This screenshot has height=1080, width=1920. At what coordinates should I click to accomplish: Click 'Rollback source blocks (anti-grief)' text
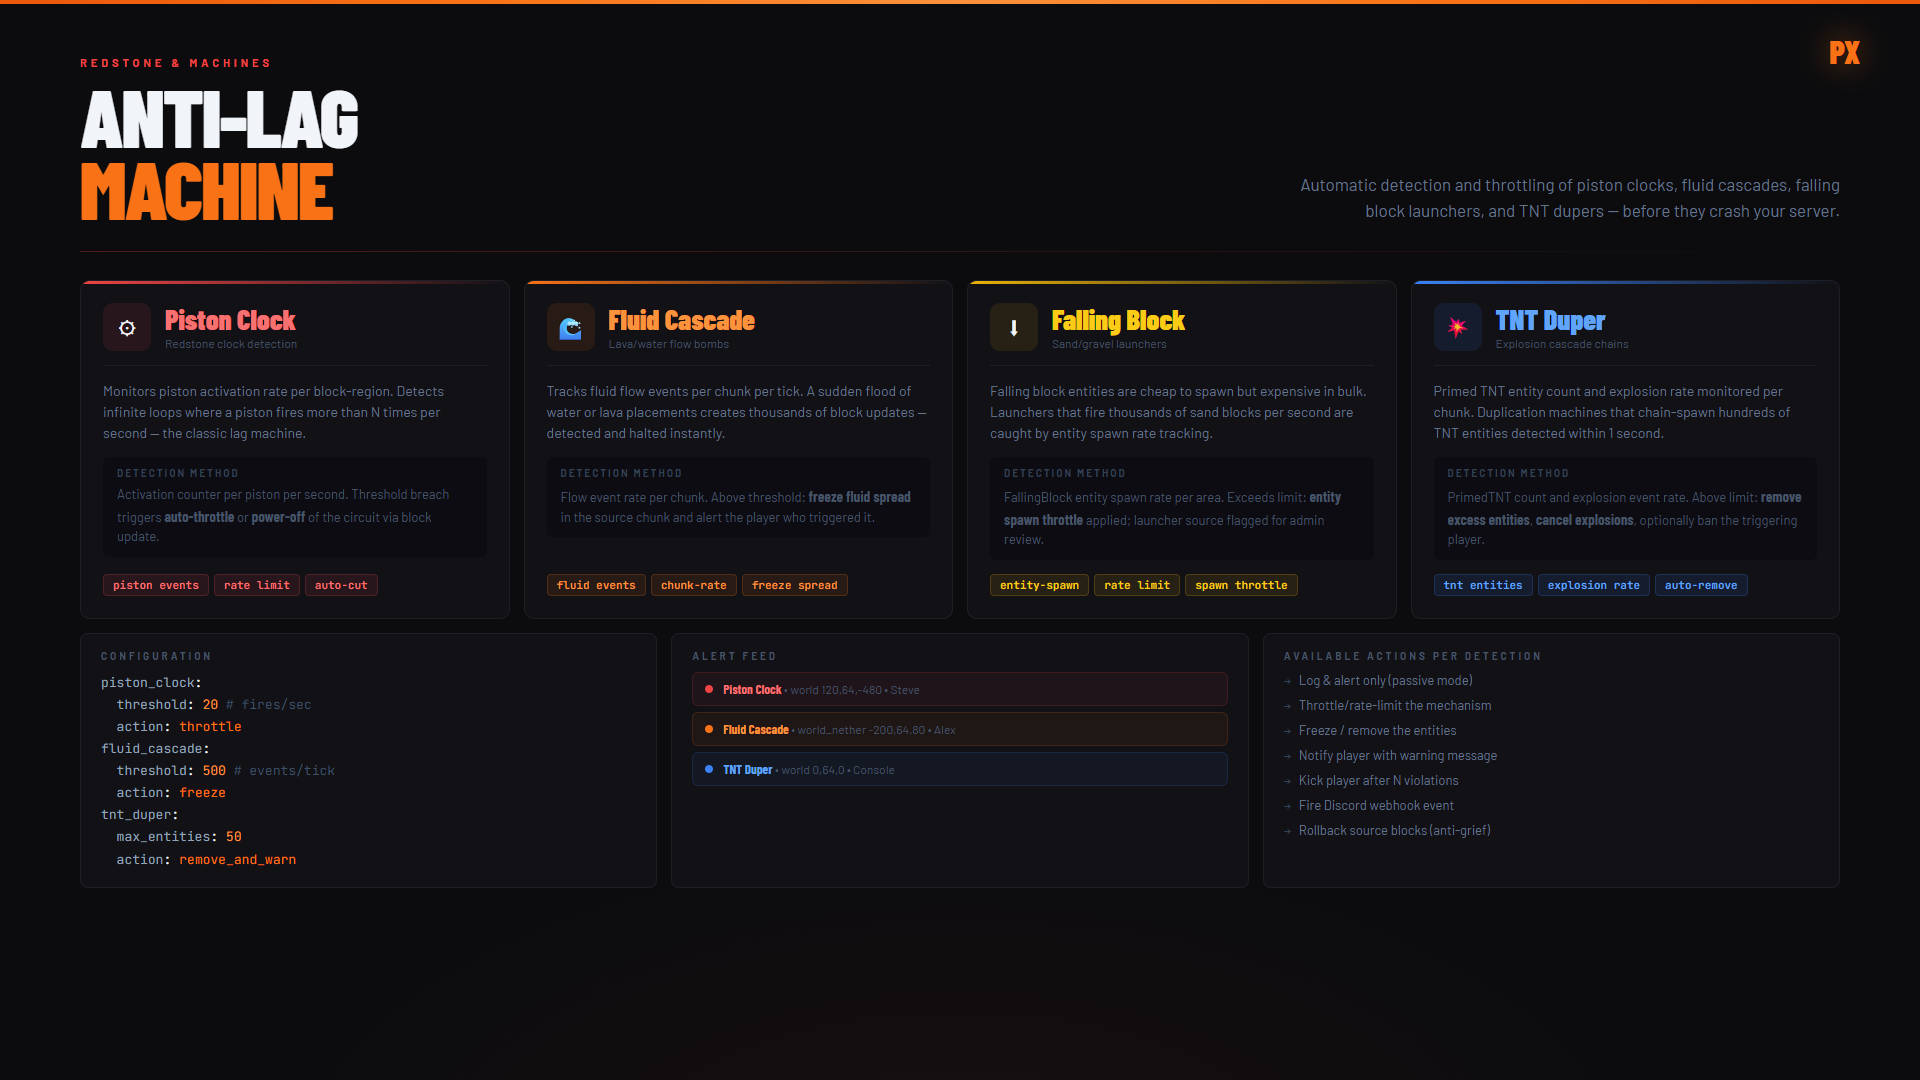point(1394,831)
